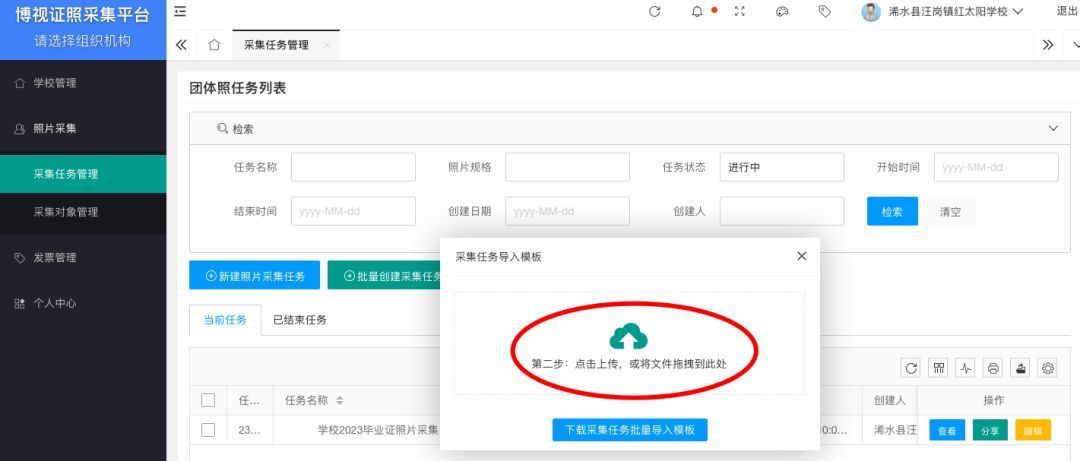Switch to 当前任务 tab
This screenshot has height=461, width=1080.
(x=225, y=320)
